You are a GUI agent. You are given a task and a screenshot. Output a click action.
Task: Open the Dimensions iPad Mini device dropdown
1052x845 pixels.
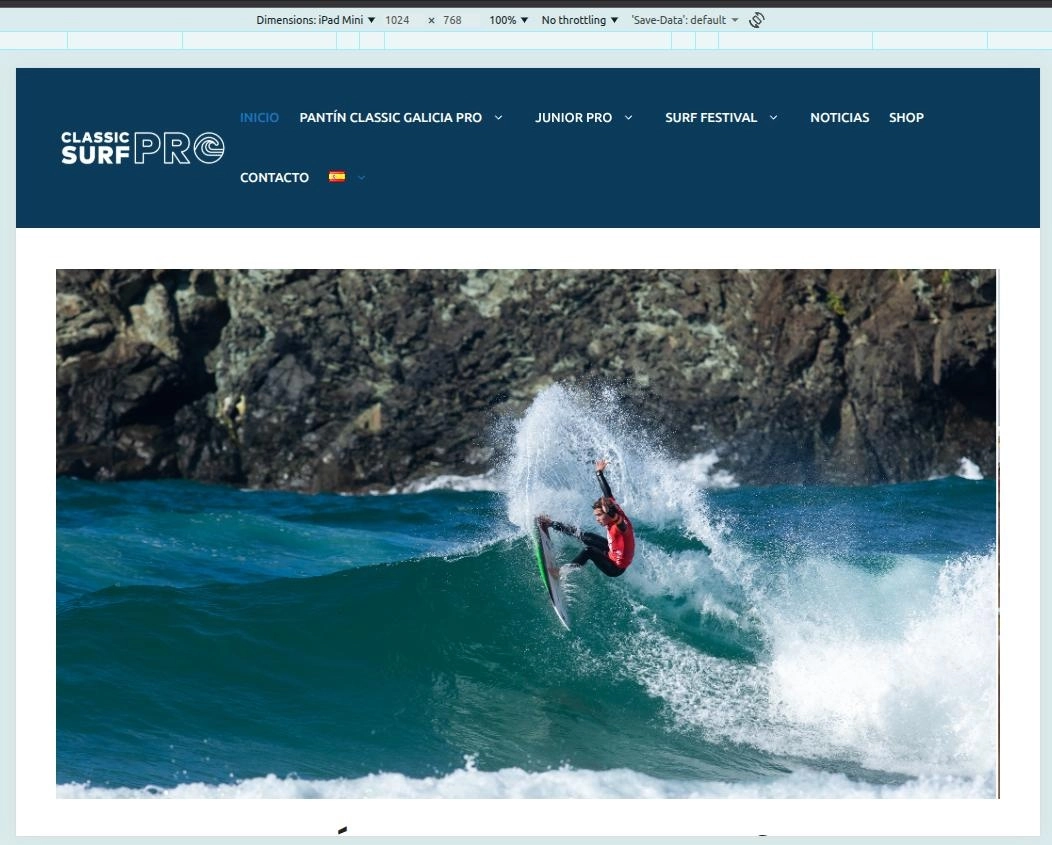315,20
